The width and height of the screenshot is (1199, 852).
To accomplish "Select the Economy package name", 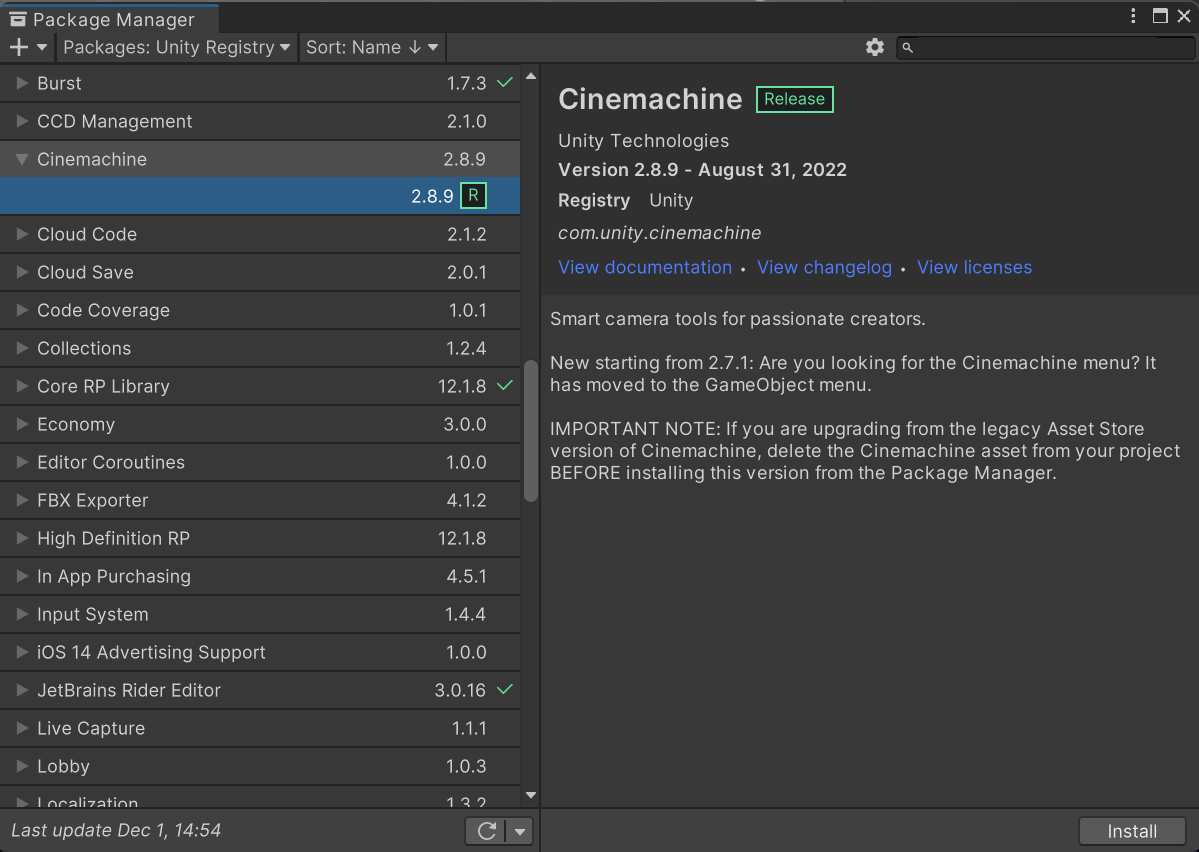I will pos(76,424).
